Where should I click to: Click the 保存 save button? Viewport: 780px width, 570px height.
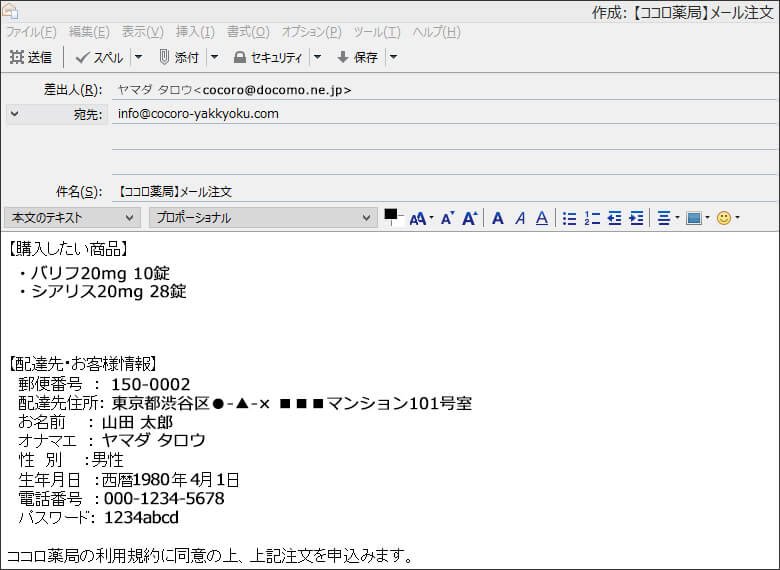357,57
